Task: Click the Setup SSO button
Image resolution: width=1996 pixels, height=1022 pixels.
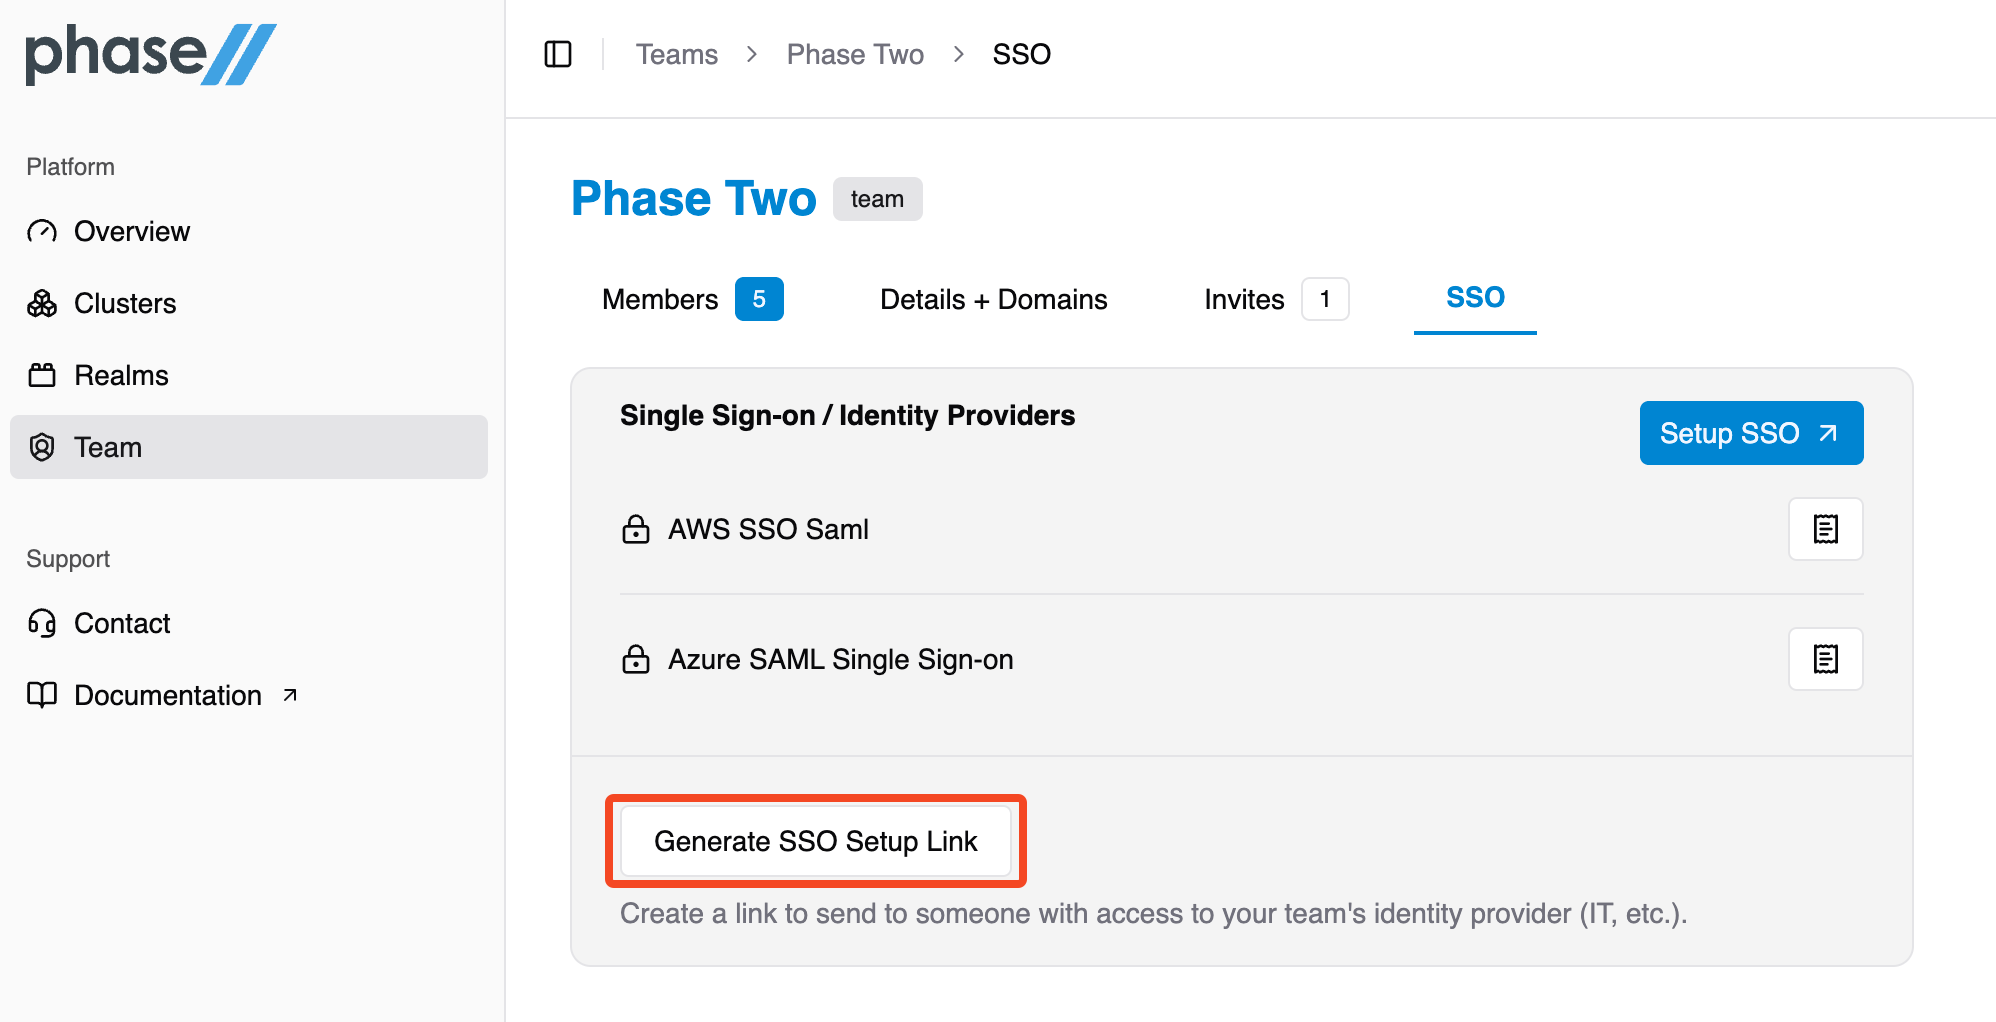Action: coord(1750,433)
